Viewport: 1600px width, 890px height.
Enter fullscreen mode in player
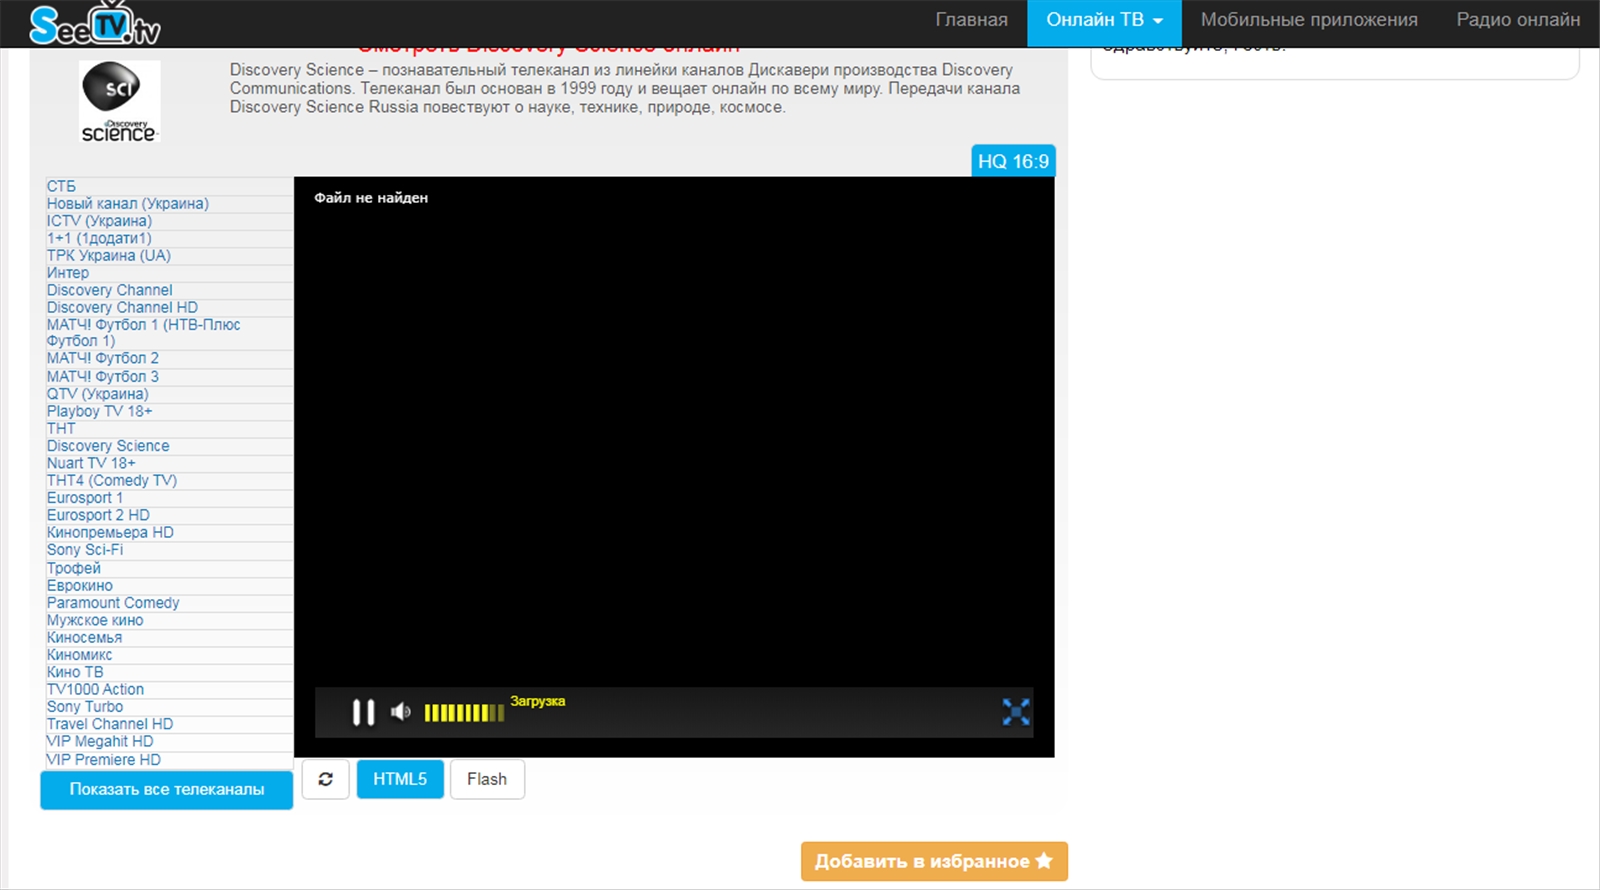[x=1016, y=712]
